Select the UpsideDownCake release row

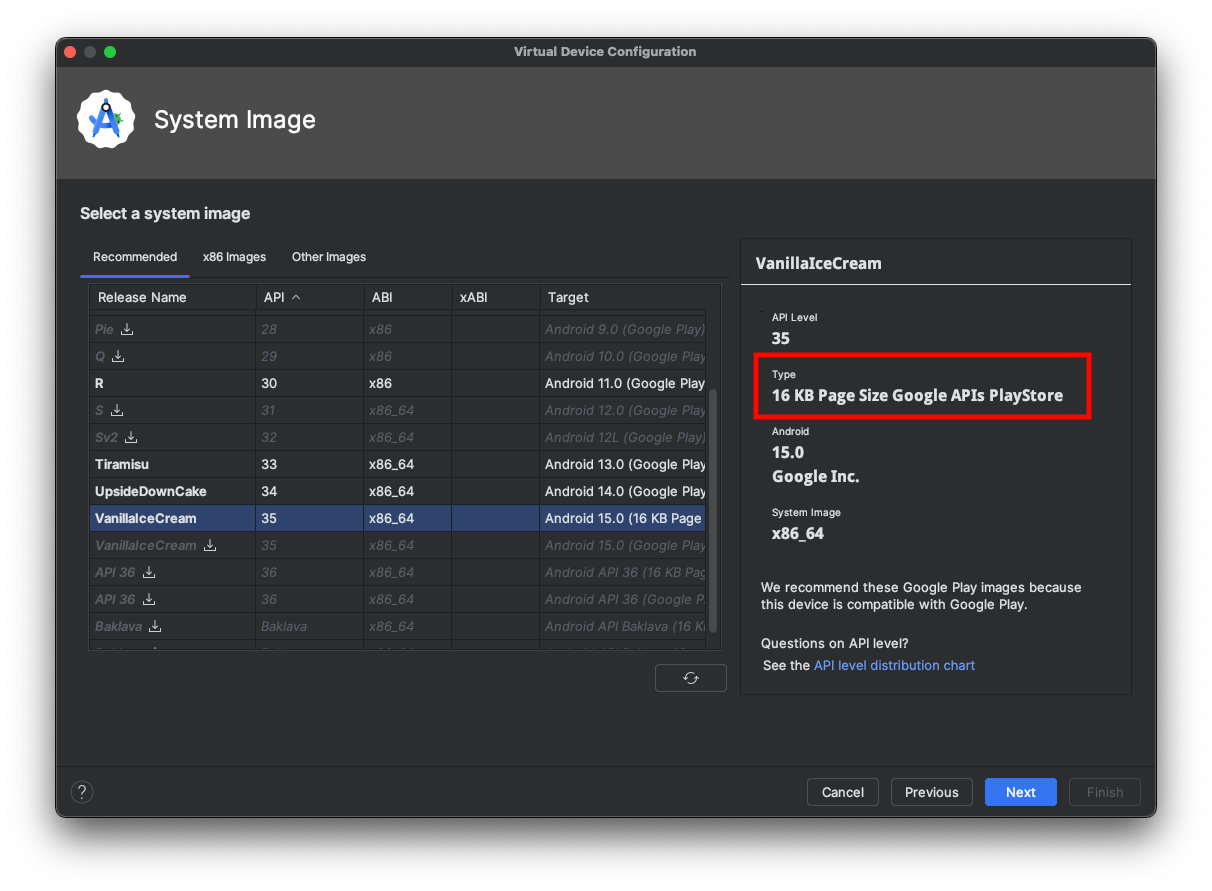pyautogui.click(x=398, y=491)
